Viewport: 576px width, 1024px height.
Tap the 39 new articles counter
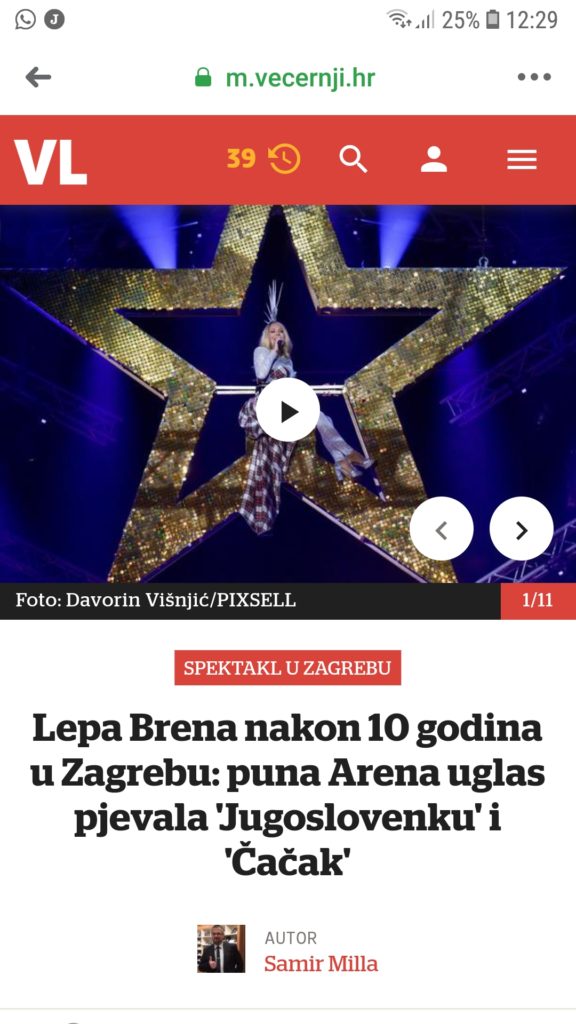click(x=241, y=159)
